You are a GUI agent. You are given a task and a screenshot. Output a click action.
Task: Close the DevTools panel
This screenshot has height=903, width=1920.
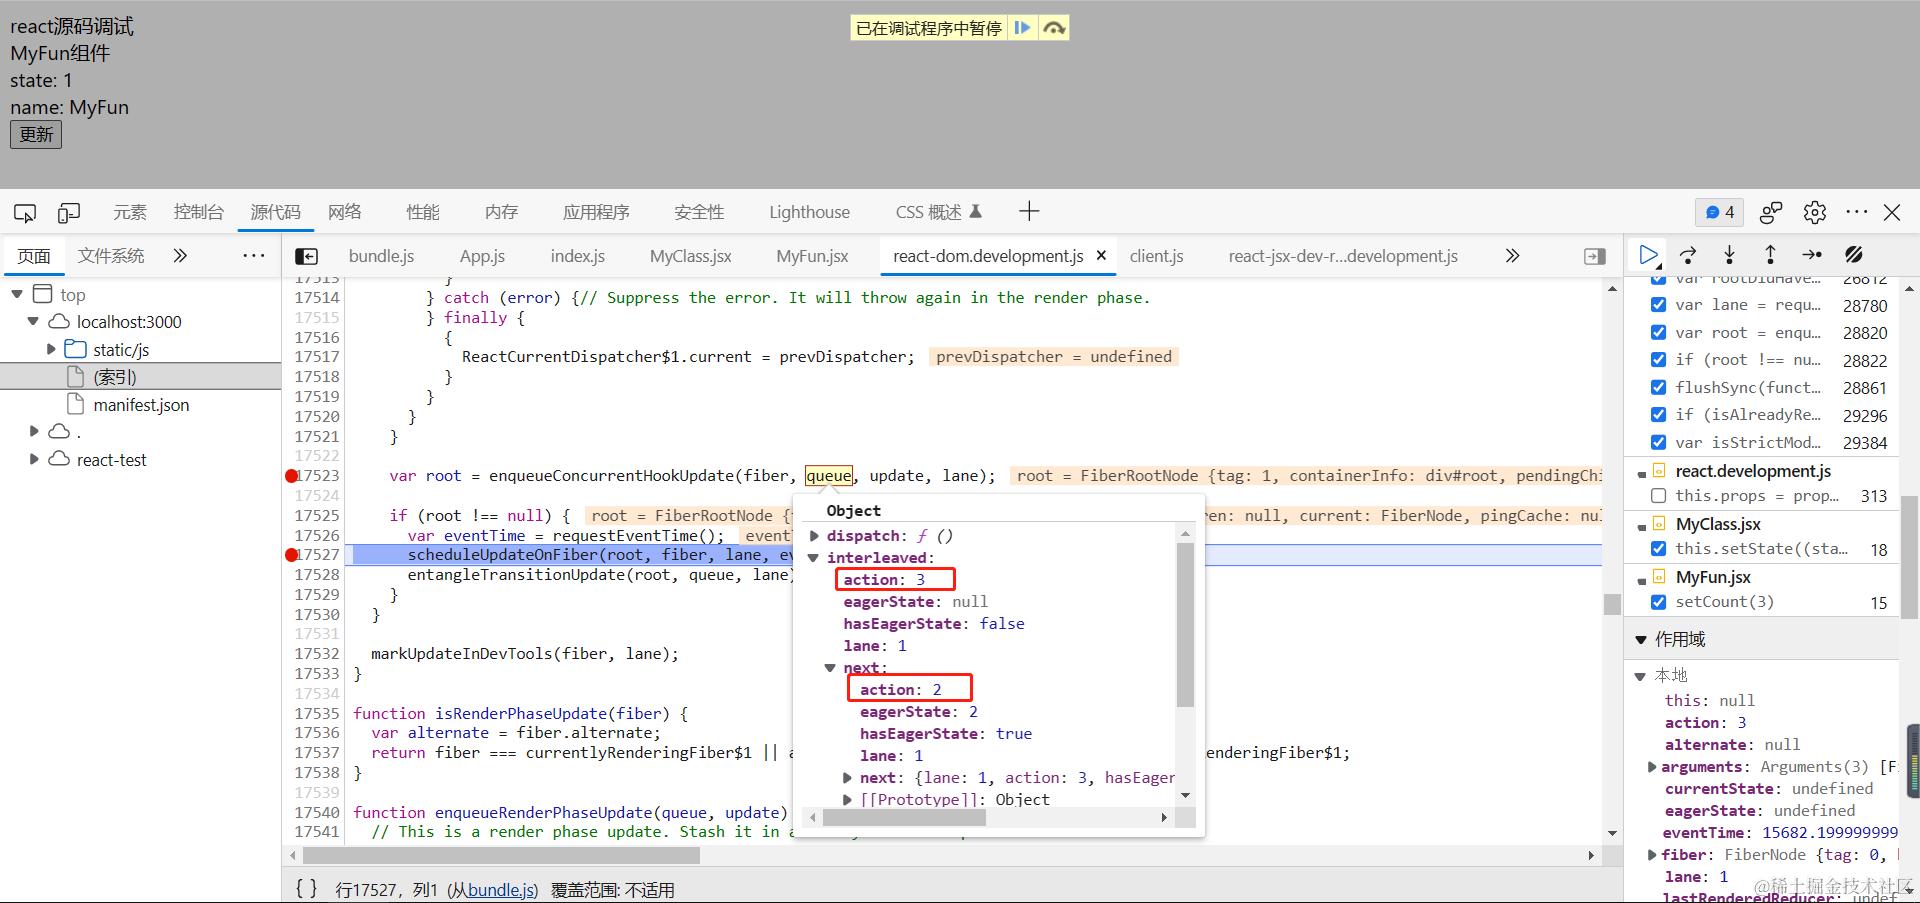click(x=1892, y=212)
